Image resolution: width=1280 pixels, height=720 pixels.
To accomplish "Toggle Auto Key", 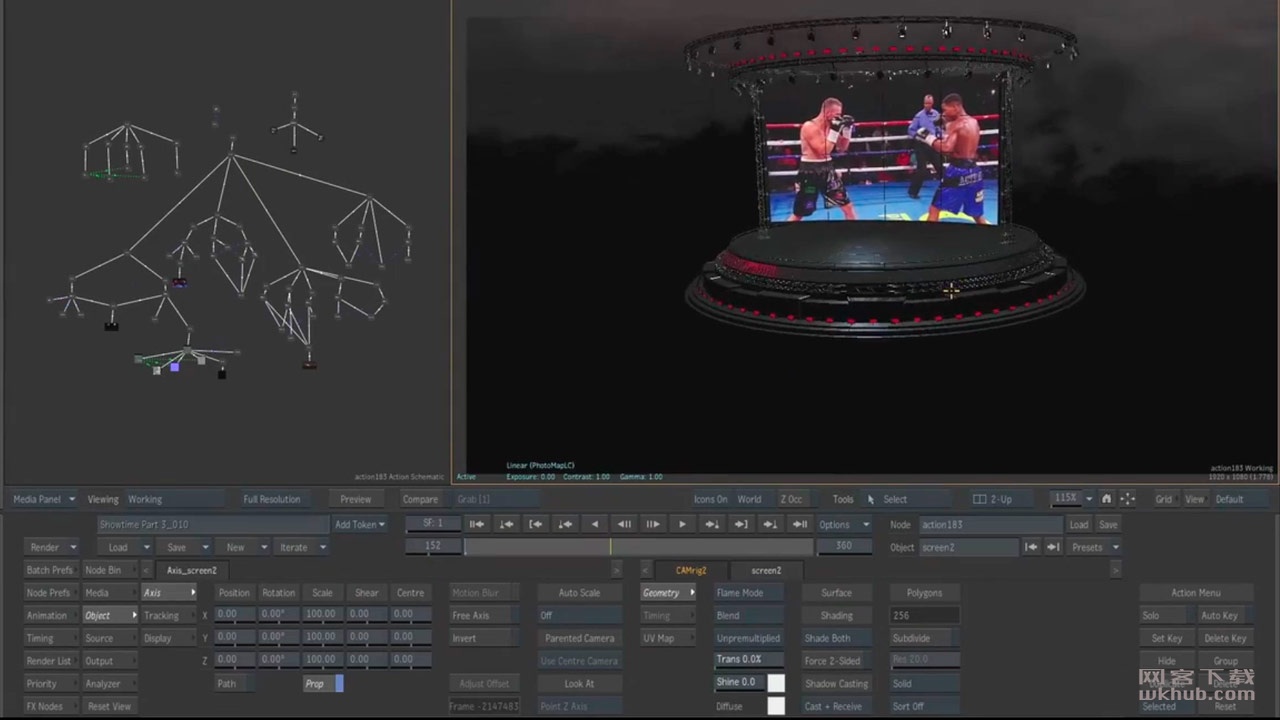I will [x=1225, y=616].
